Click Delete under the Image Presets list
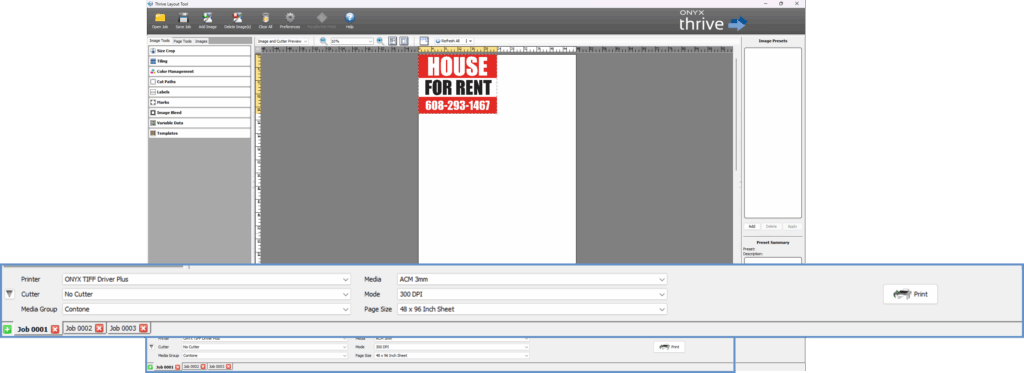Image resolution: width=1024 pixels, height=373 pixels. (771, 226)
